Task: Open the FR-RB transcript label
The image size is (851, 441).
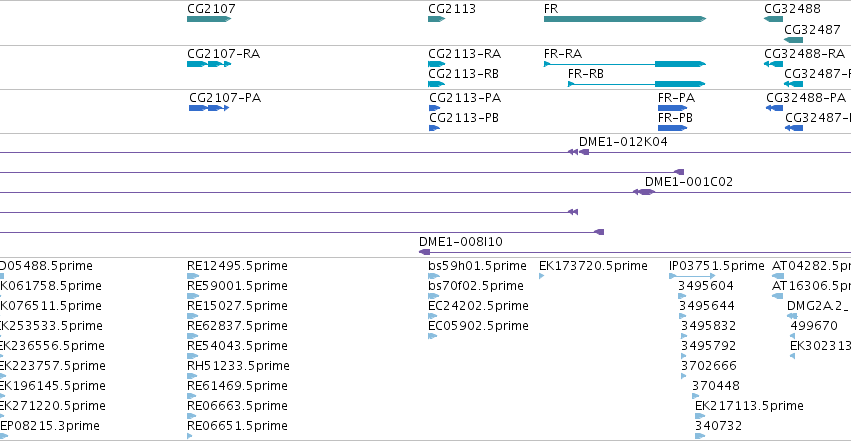Action: 586,74
